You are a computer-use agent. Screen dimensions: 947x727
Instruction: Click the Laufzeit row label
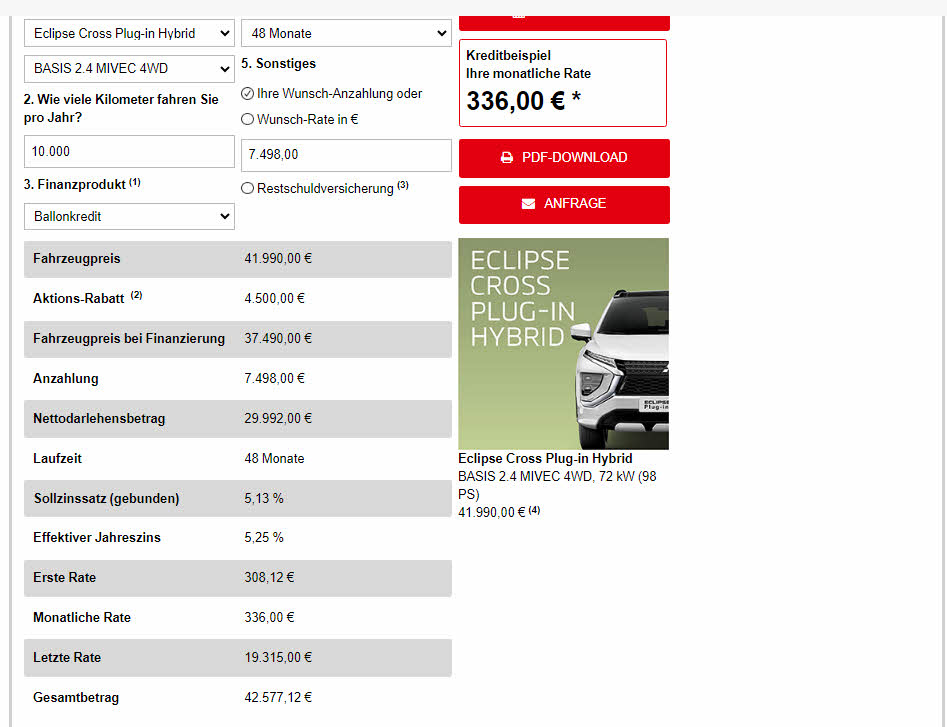pyautogui.click(x=57, y=458)
